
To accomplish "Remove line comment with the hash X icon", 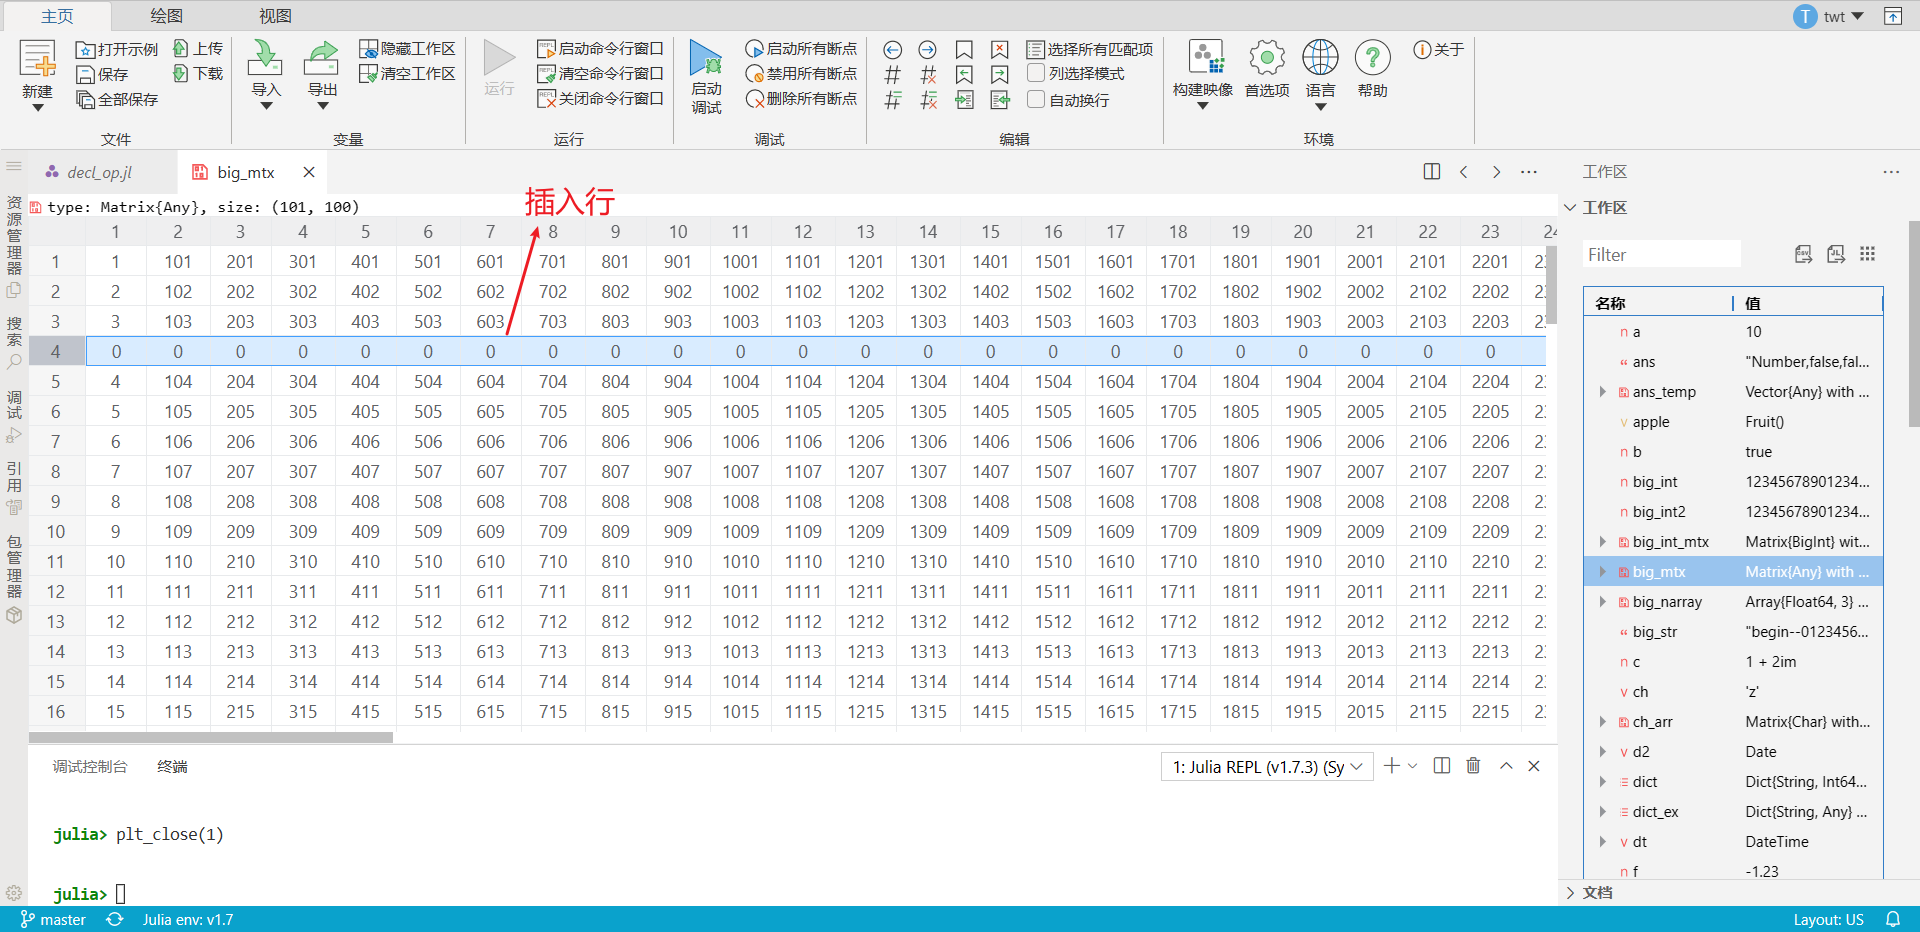I will click(928, 75).
